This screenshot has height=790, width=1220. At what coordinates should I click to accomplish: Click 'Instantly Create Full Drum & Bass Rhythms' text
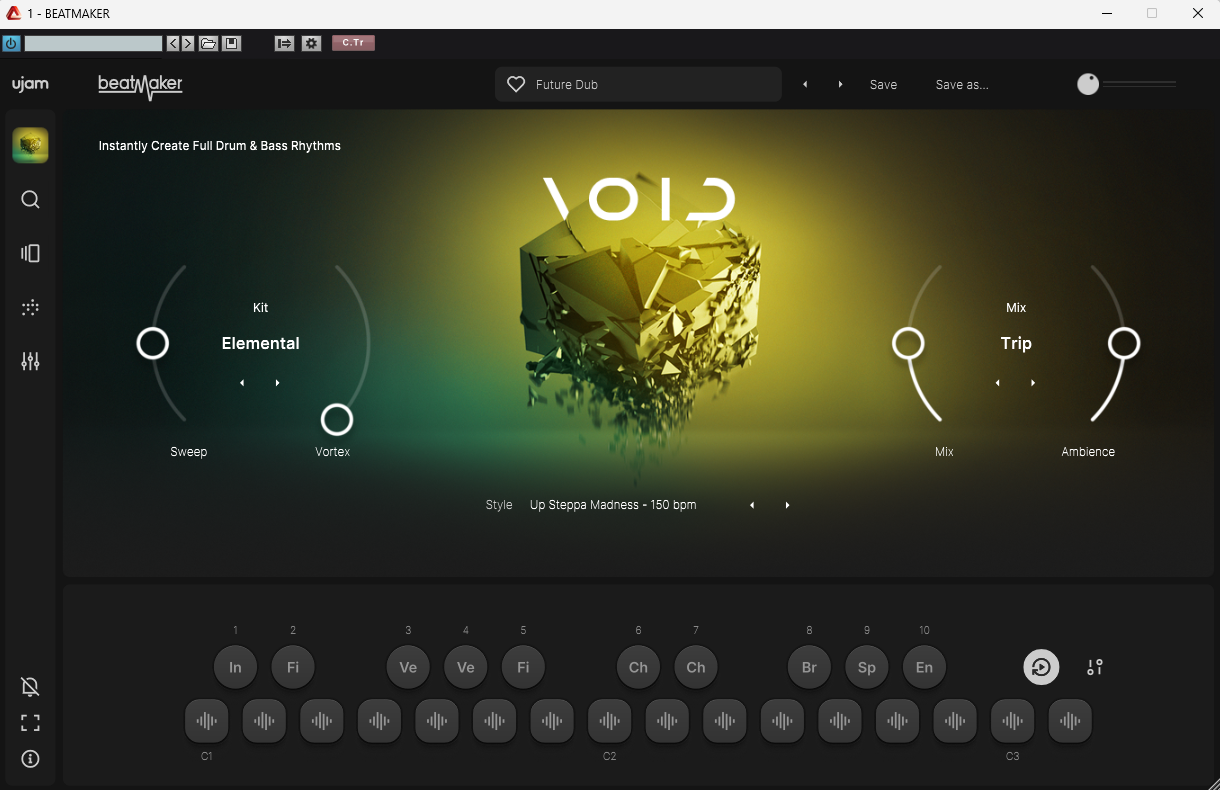220,146
